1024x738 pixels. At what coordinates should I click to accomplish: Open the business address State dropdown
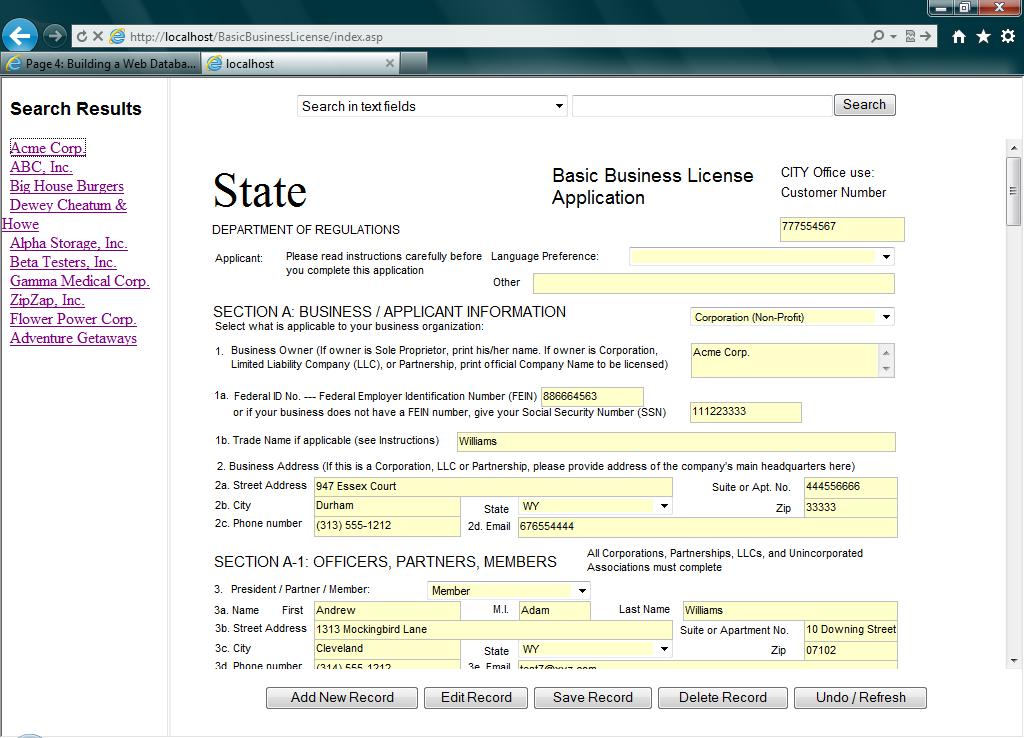coord(596,506)
